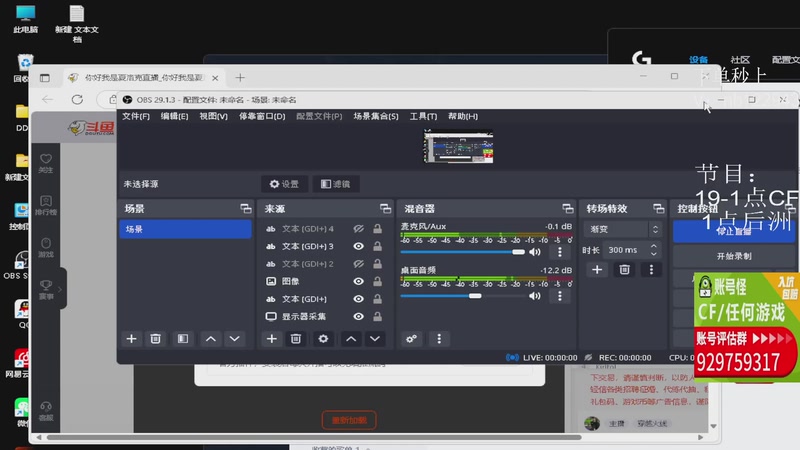This screenshot has width=800, height=450.
Task: Open mixer panel options menu dots
Action: (439, 339)
